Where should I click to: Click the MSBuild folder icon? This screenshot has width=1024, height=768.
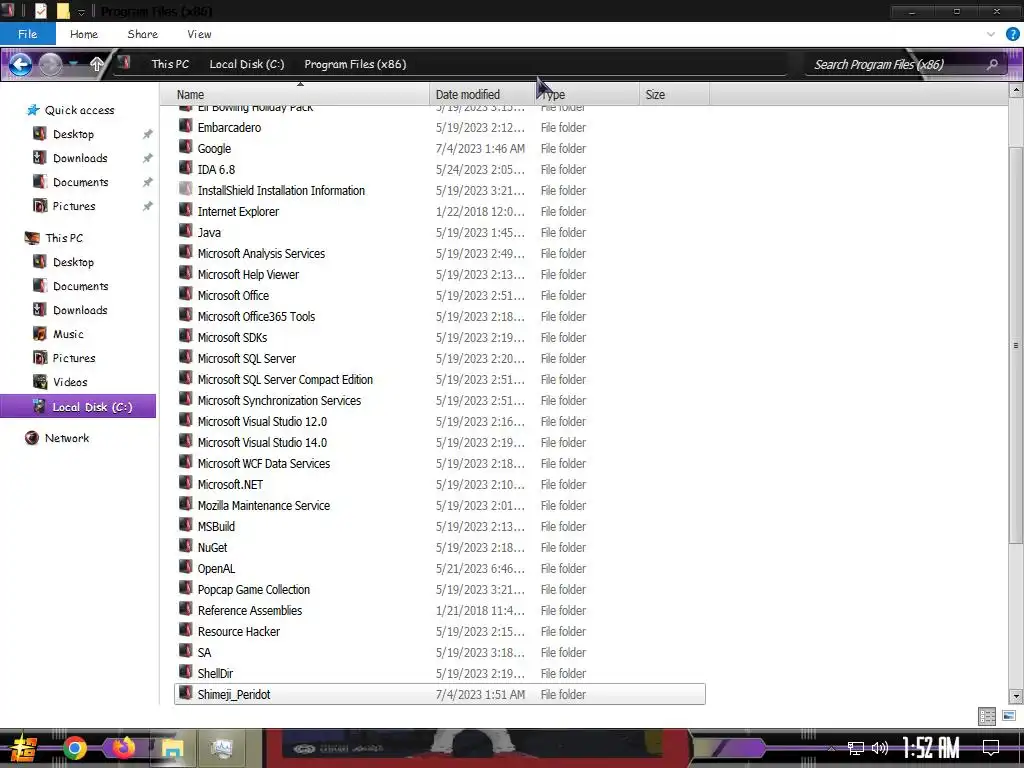coord(185,525)
